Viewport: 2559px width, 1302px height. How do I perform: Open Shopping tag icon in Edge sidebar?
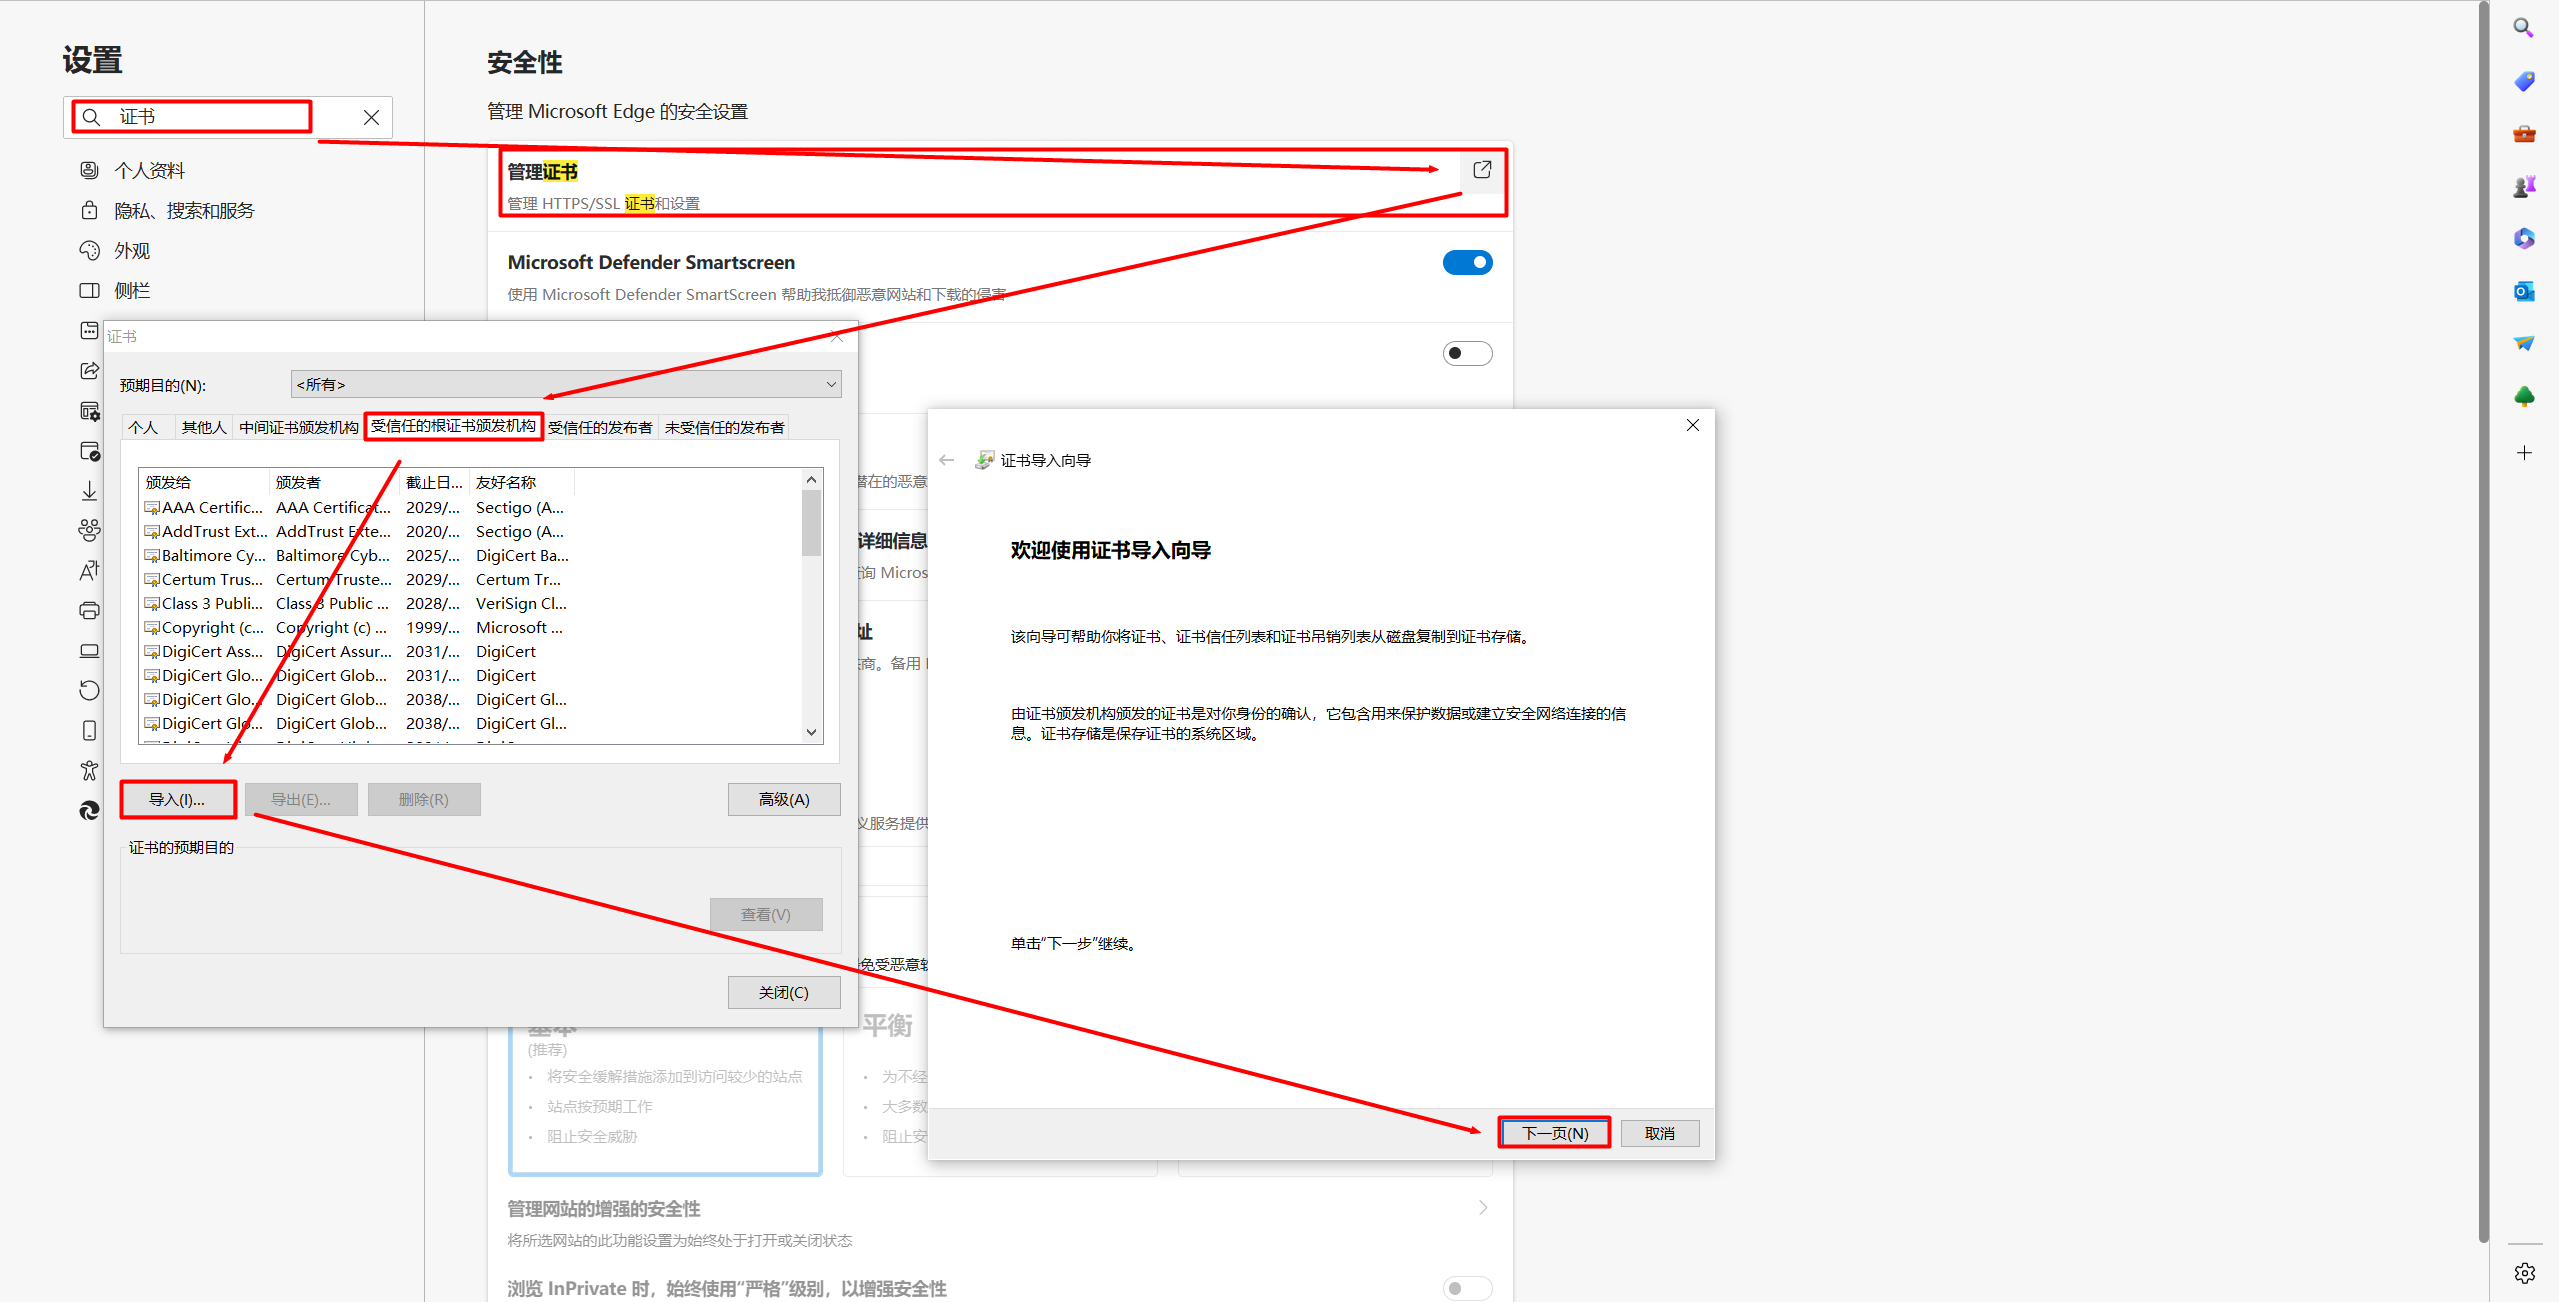pyautogui.click(x=2523, y=81)
